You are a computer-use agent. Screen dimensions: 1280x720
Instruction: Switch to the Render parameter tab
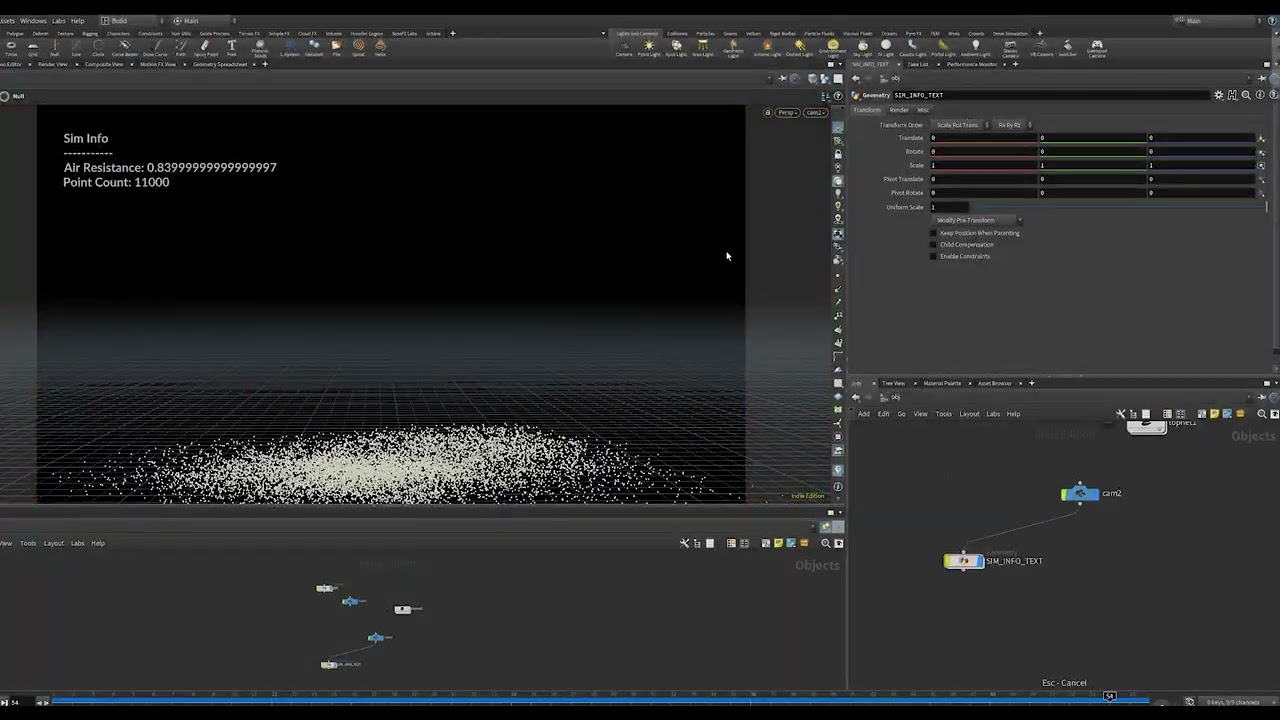click(899, 110)
